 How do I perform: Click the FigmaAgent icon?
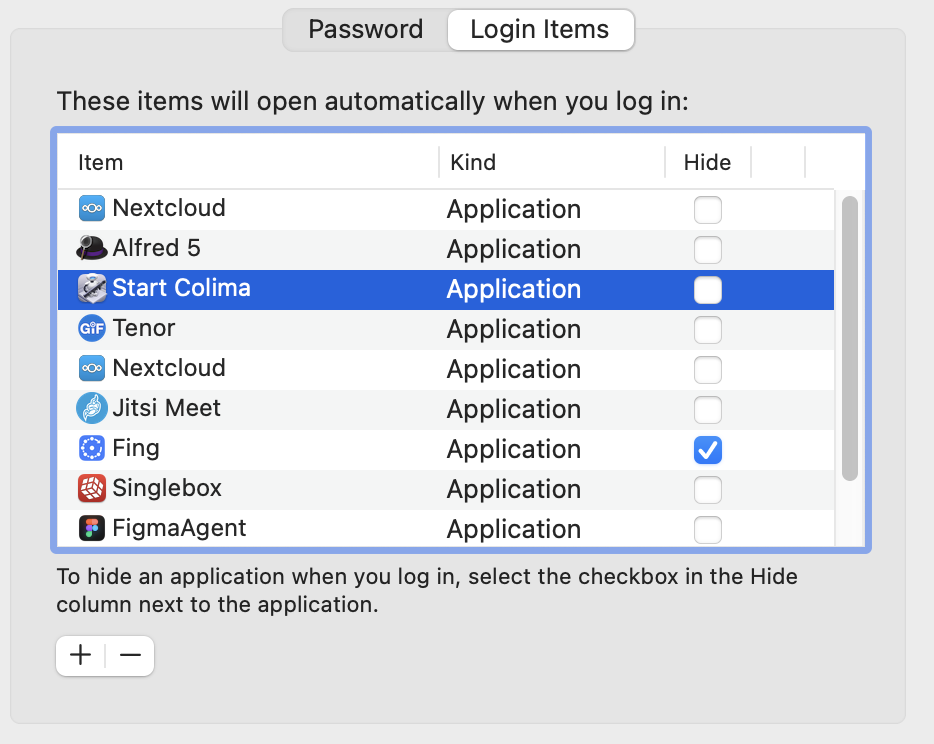click(92, 528)
